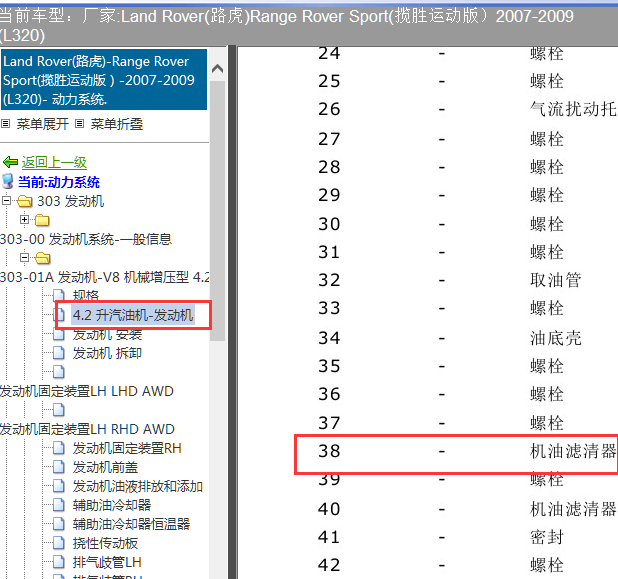The height and width of the screenshot is (579, 618).
Task: Open 发动机油液排放和添加 document
Action: pyautogui.click(x=138, y=486)
